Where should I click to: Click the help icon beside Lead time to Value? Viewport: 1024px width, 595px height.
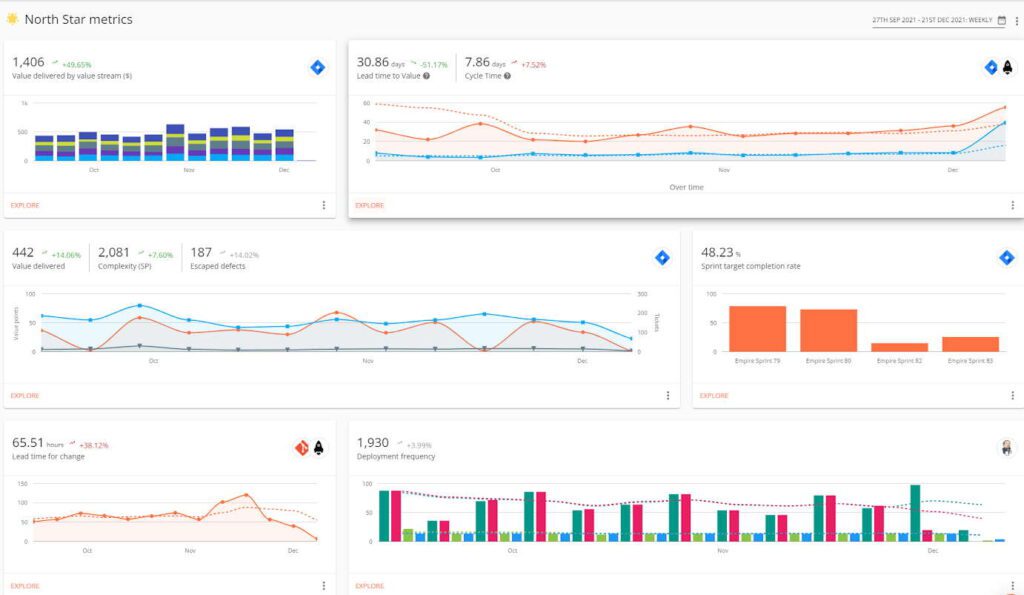coord(426,76)
